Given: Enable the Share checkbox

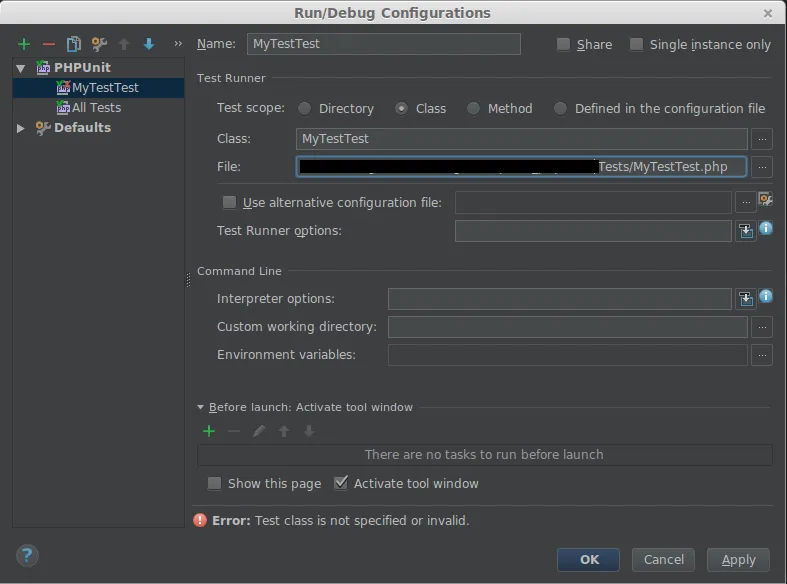Looking at the screenshot, I should [x=564, y=44].
